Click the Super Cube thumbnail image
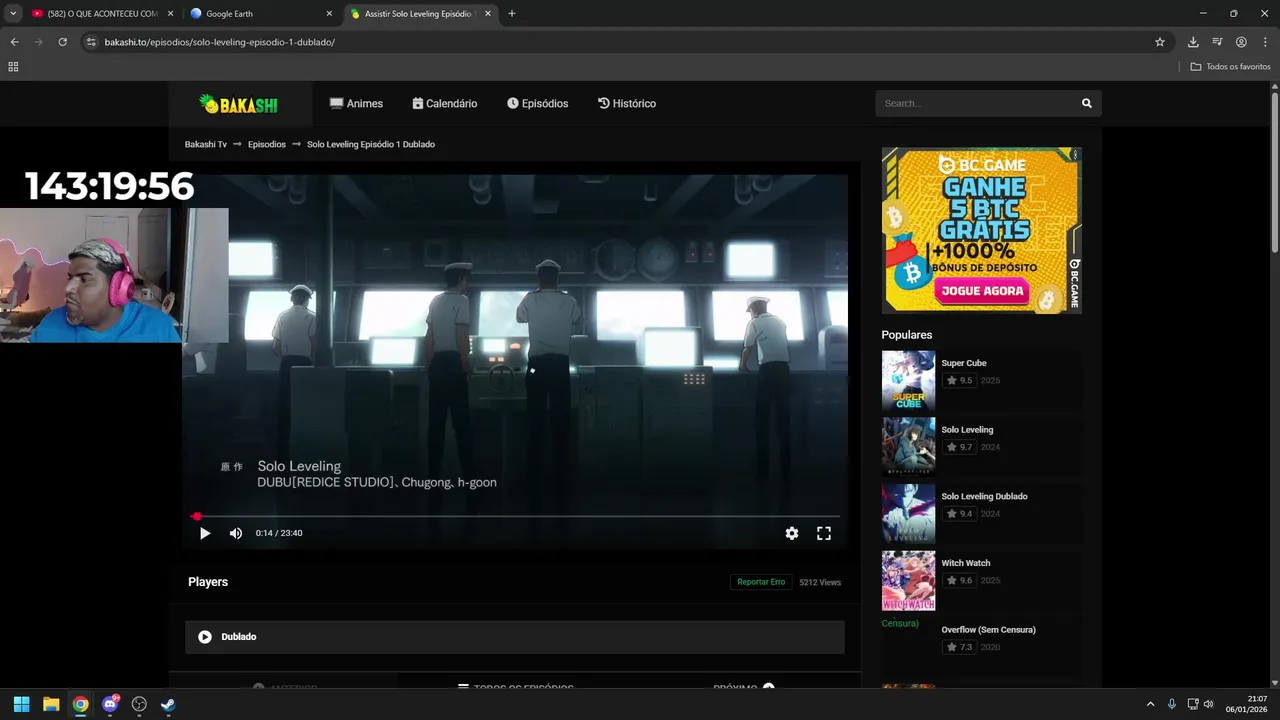Image resolution: width=1280 pixels, height=720 pixels. point(908,380)
